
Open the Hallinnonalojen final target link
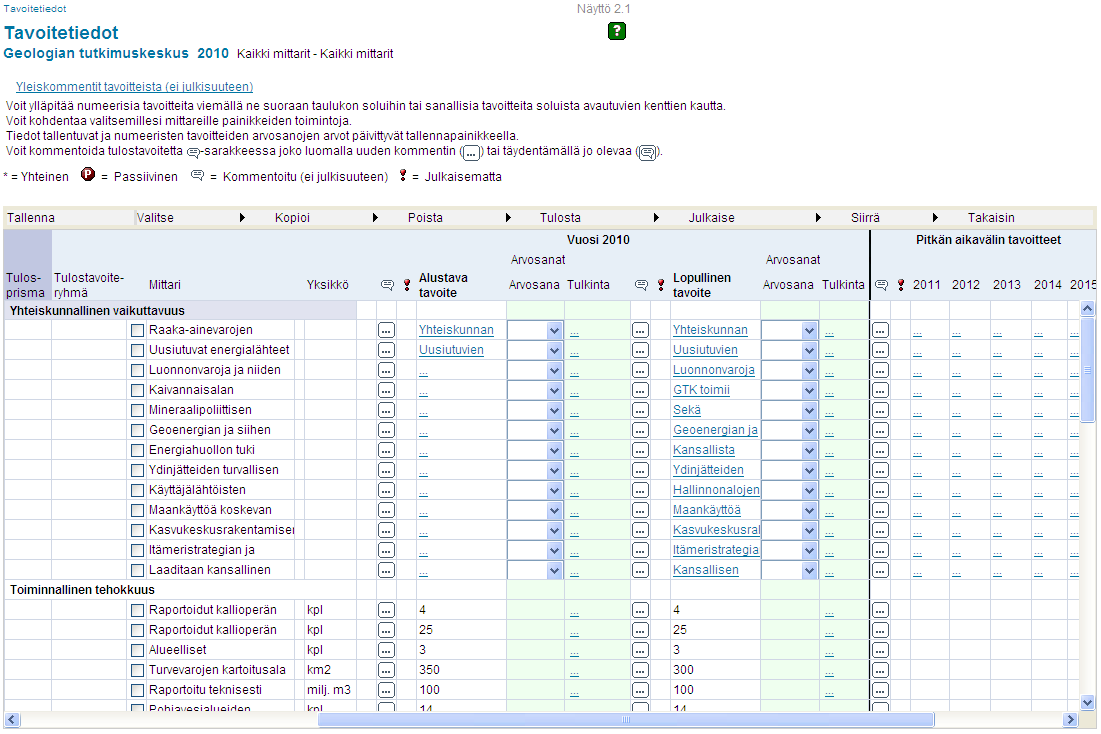(x=716, y=490)
